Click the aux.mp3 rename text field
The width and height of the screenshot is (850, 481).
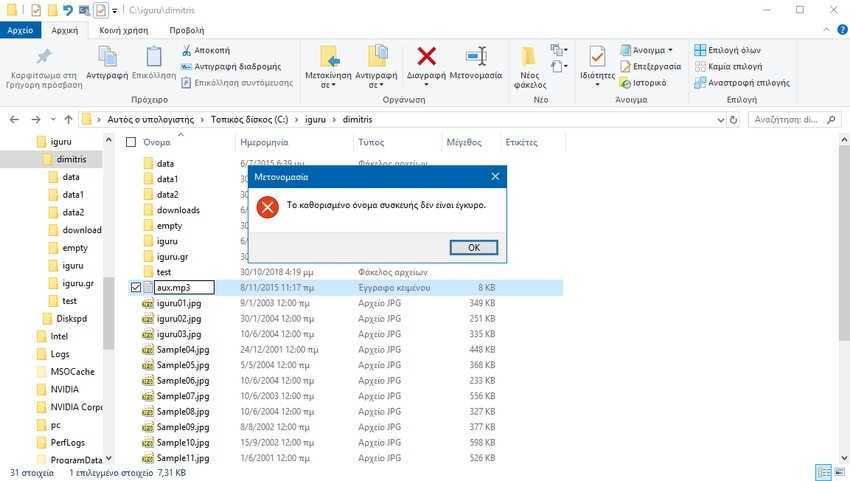tap(184, 287)
